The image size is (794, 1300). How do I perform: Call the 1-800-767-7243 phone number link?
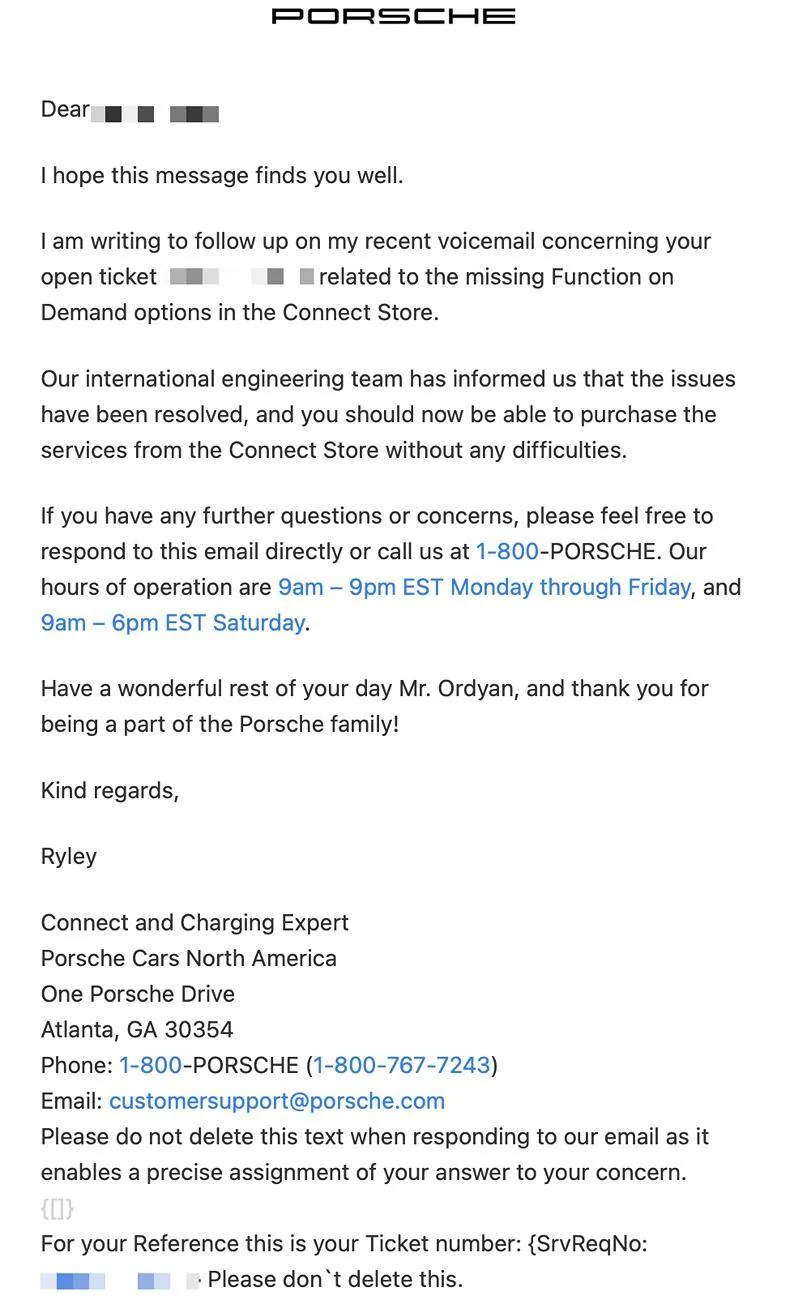[x=402, y=1065]
